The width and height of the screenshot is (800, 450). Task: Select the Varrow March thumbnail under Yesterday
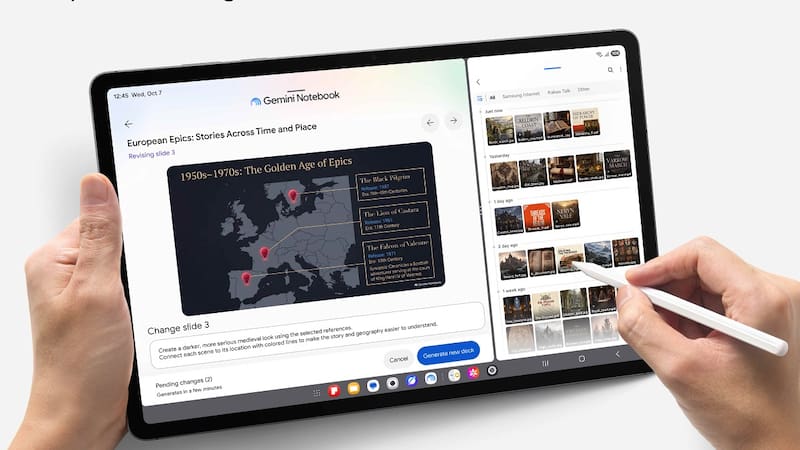[x=617, y=164]
